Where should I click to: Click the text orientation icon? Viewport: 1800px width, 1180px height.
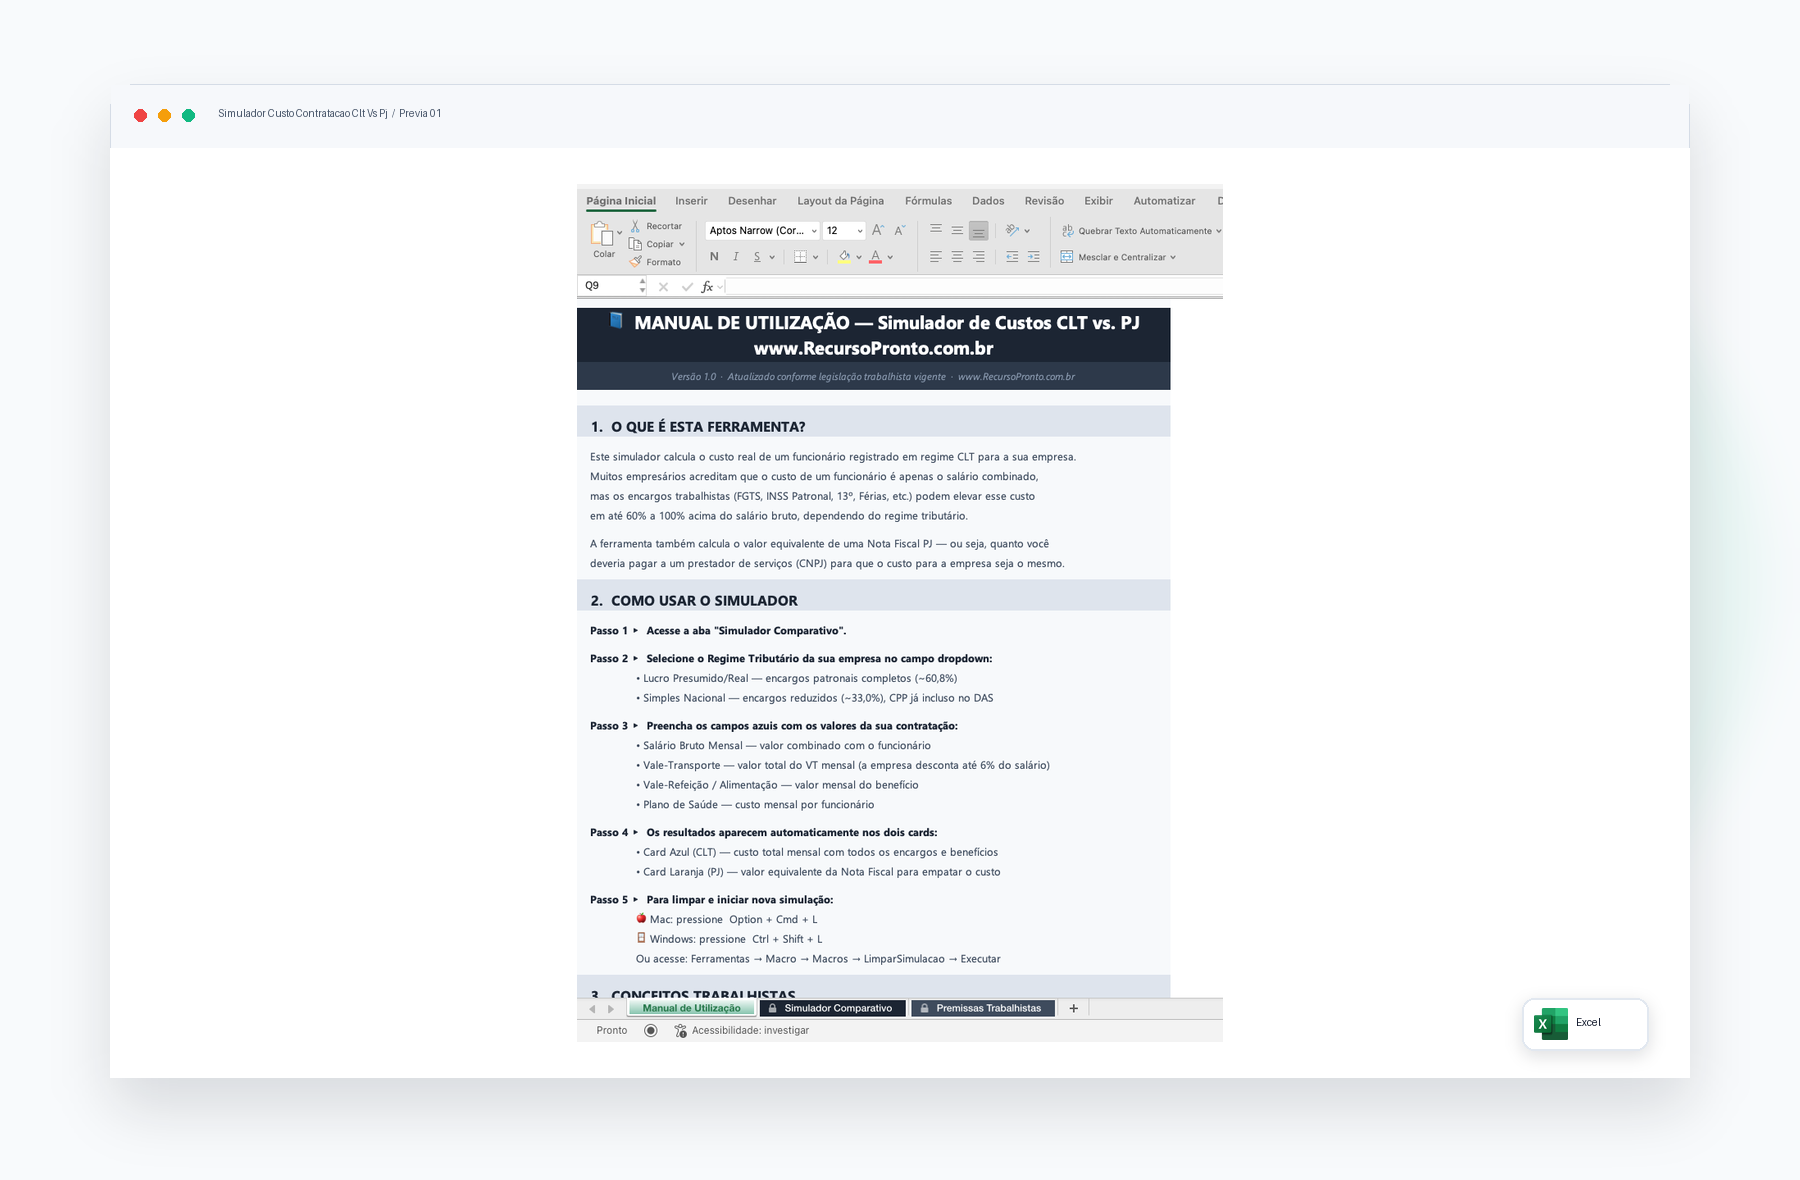pyautogui.click(x=1012, y=230)
